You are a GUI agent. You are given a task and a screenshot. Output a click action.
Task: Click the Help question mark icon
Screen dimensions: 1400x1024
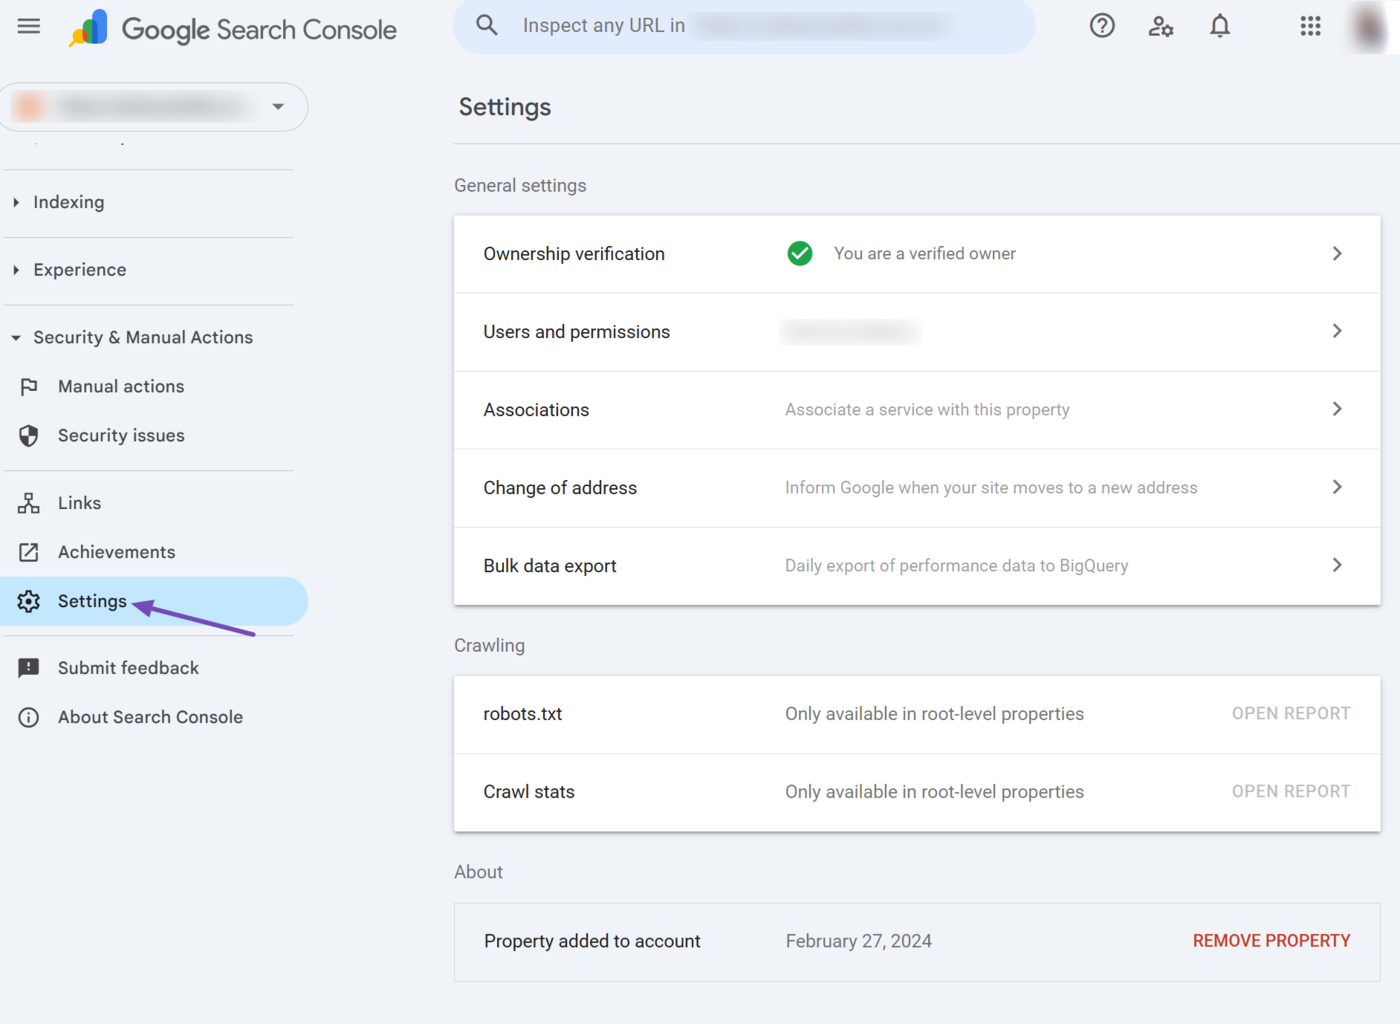pyautogui.click(x=1102, y=26)
